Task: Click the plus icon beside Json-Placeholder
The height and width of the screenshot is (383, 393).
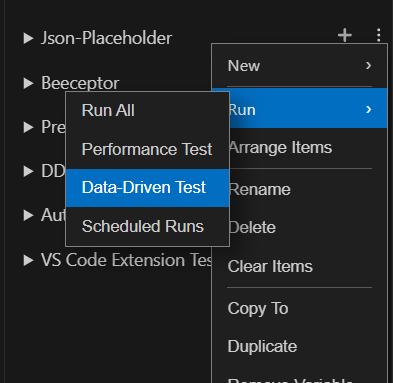Action: 345,35
